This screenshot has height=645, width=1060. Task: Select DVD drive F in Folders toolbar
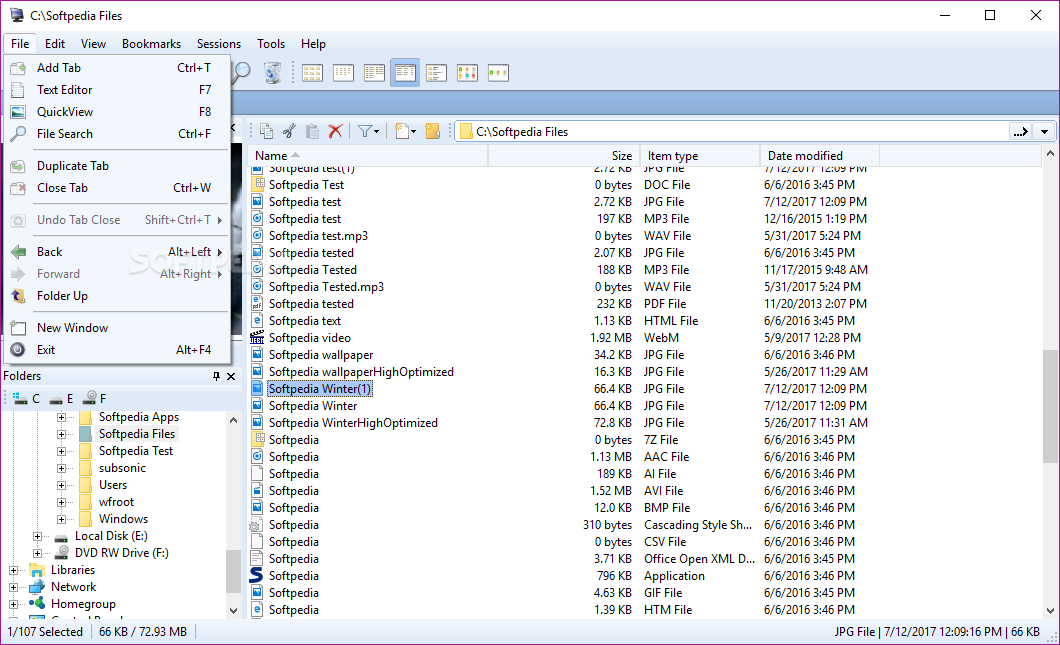95,399
